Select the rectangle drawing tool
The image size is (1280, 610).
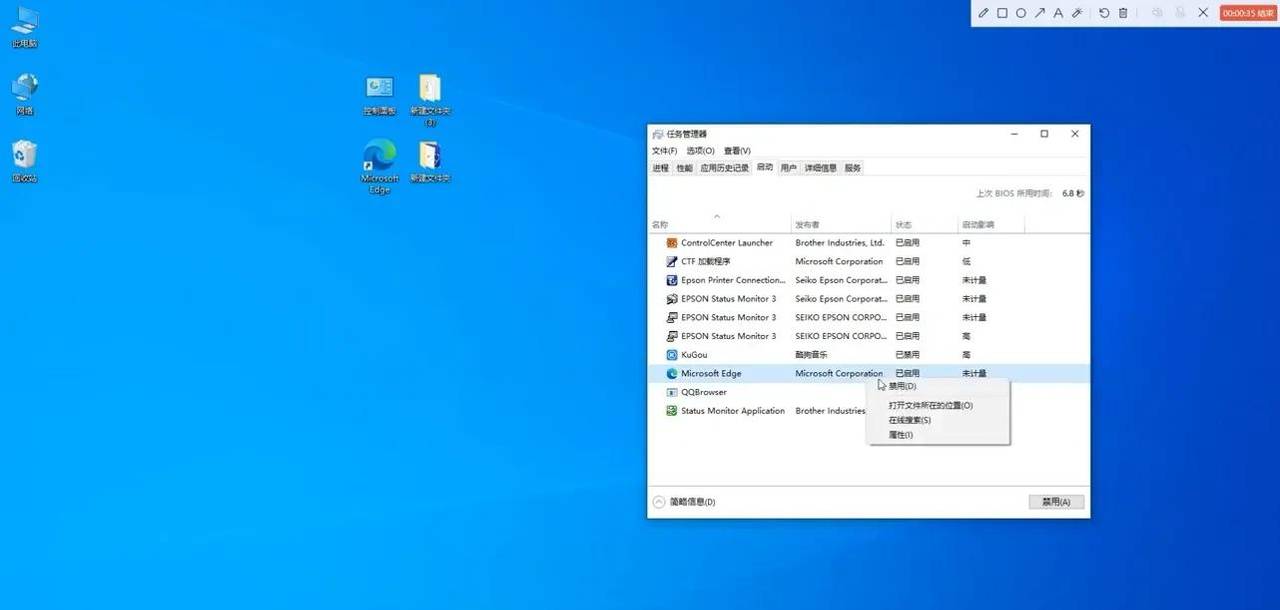click(x=1002, y=13)
